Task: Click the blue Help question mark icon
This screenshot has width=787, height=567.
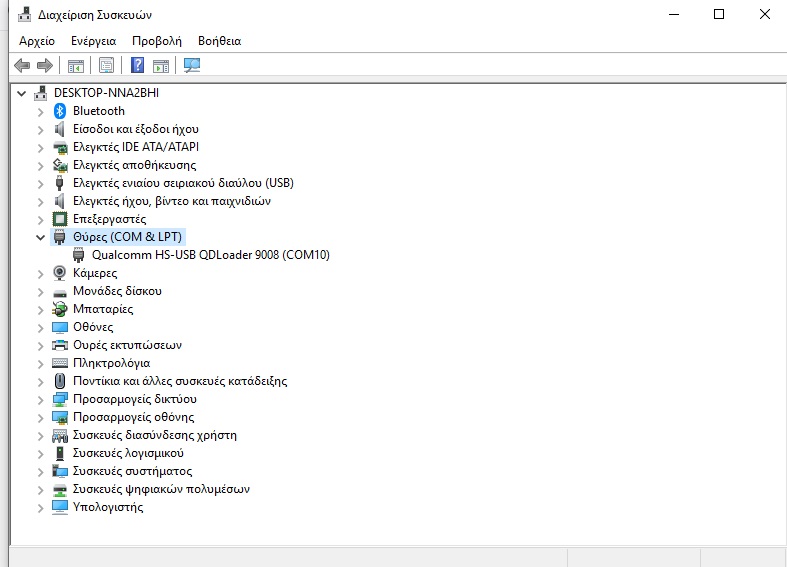Action: (138, 66)
